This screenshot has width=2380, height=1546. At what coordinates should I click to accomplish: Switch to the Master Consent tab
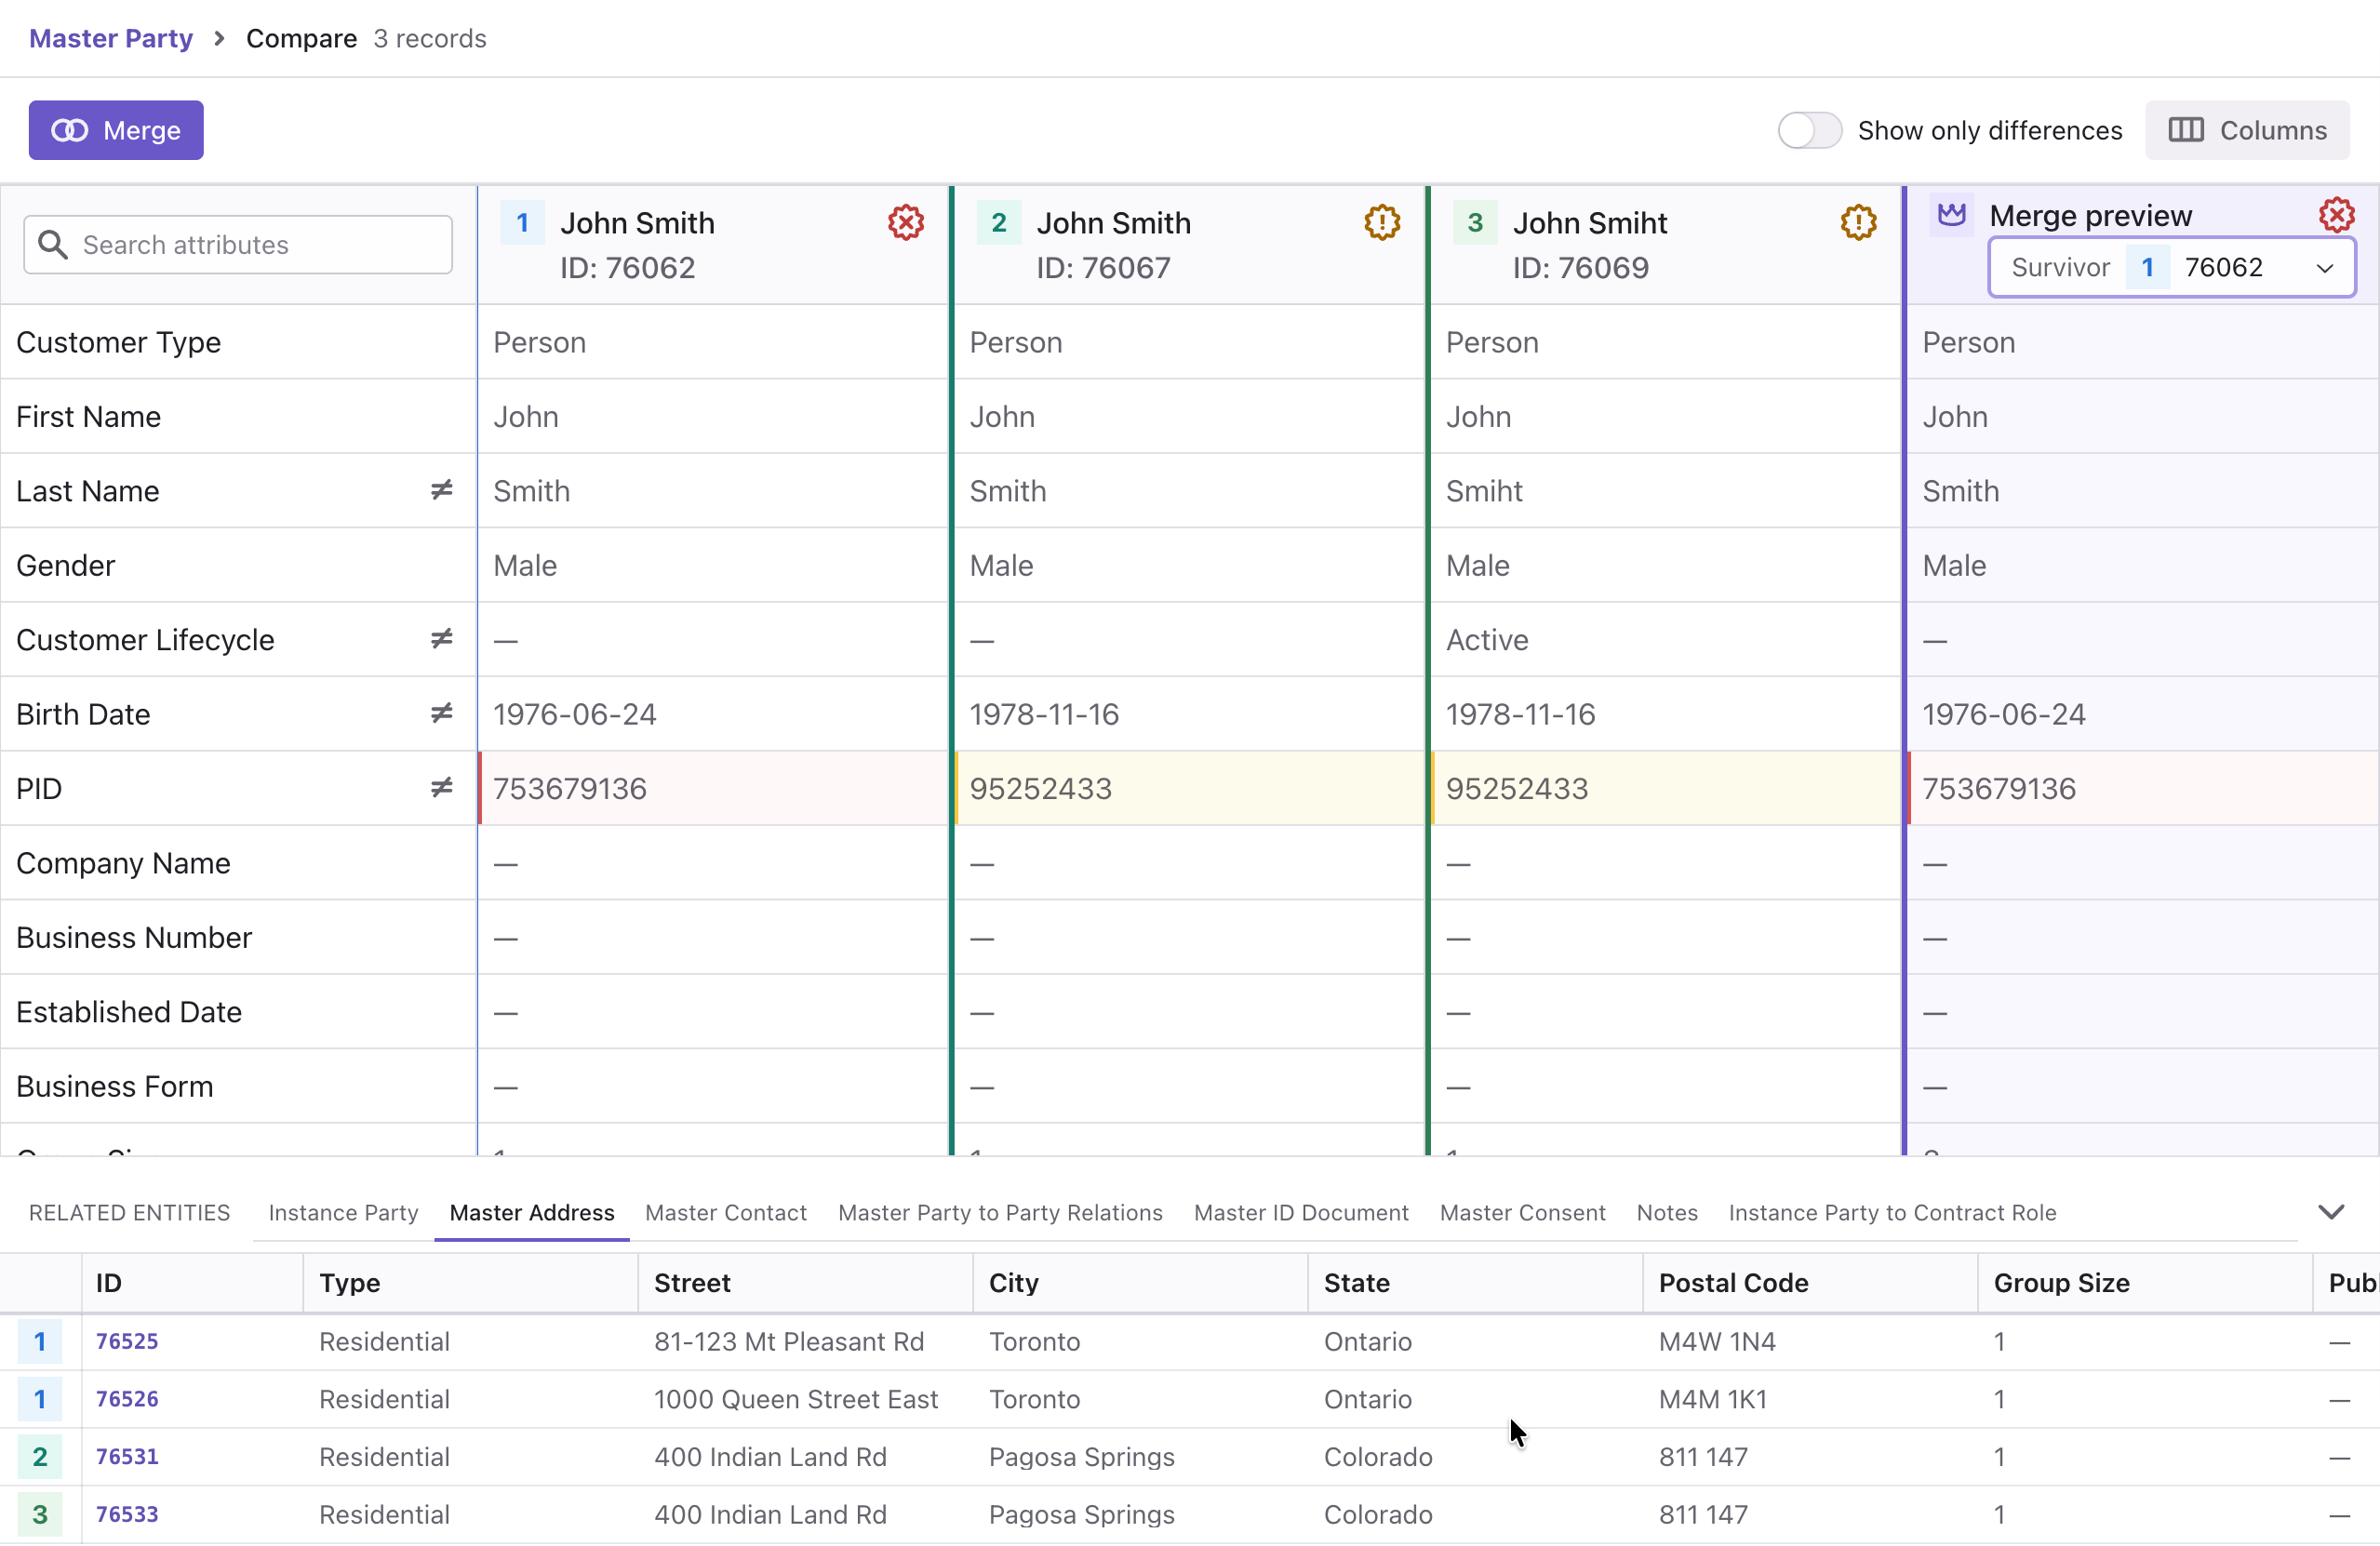click(1522, 1212)
